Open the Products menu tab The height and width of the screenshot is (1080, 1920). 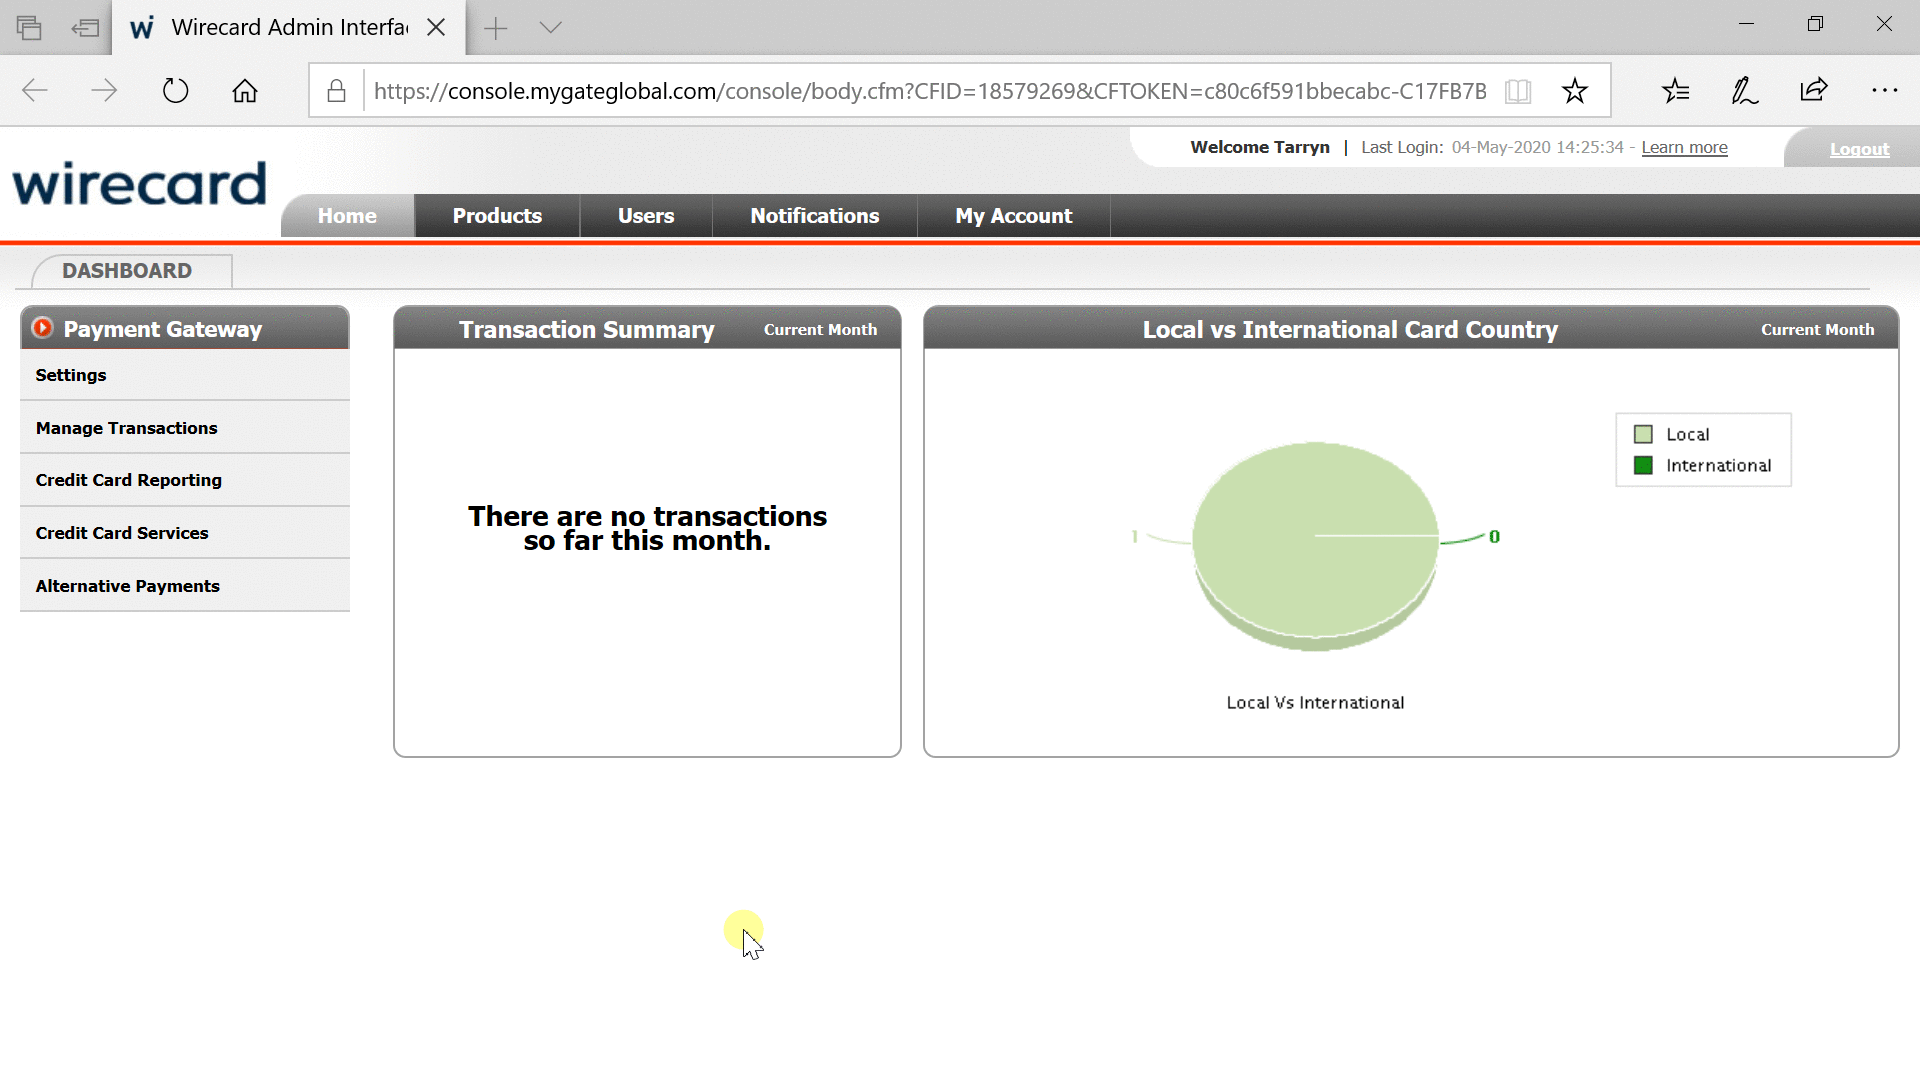coord(497,216)
